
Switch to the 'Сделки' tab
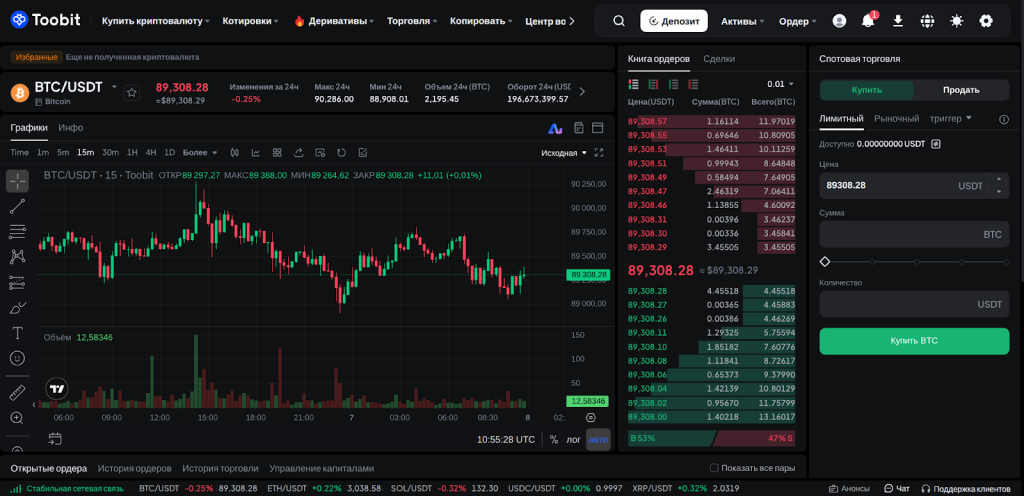(x=719, y=59)
